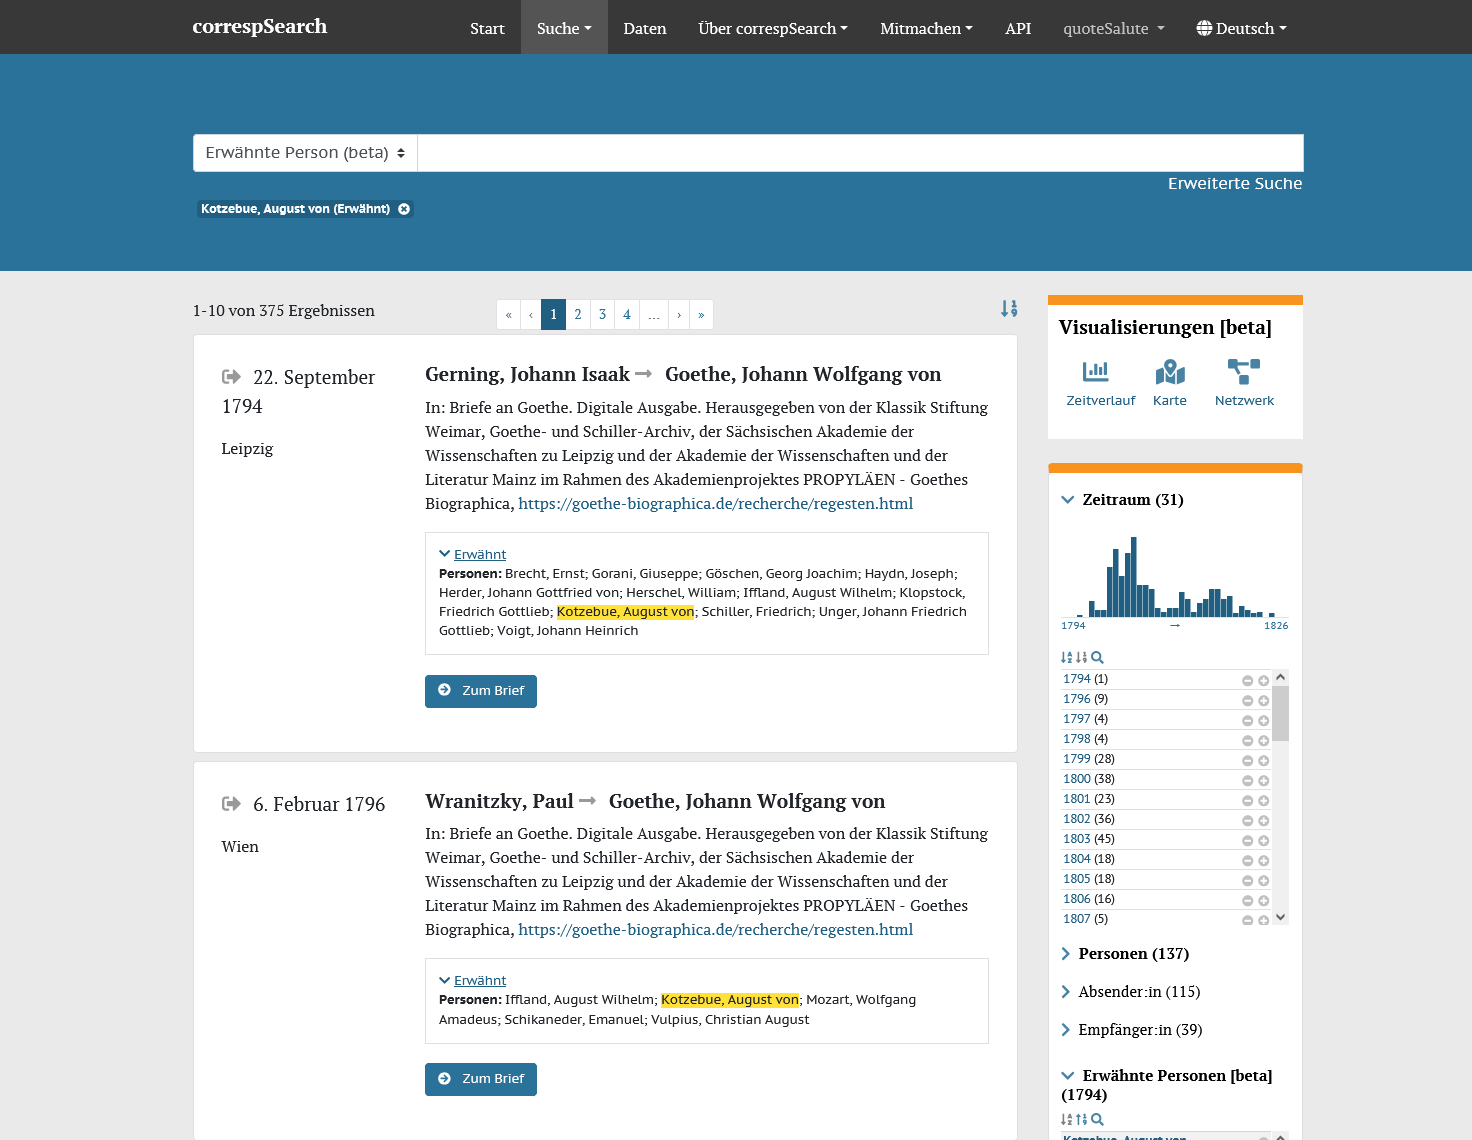Collapse Erwähnt section in Wranitzky letter
The image size is (1472, 1140).
click(473, 980)
